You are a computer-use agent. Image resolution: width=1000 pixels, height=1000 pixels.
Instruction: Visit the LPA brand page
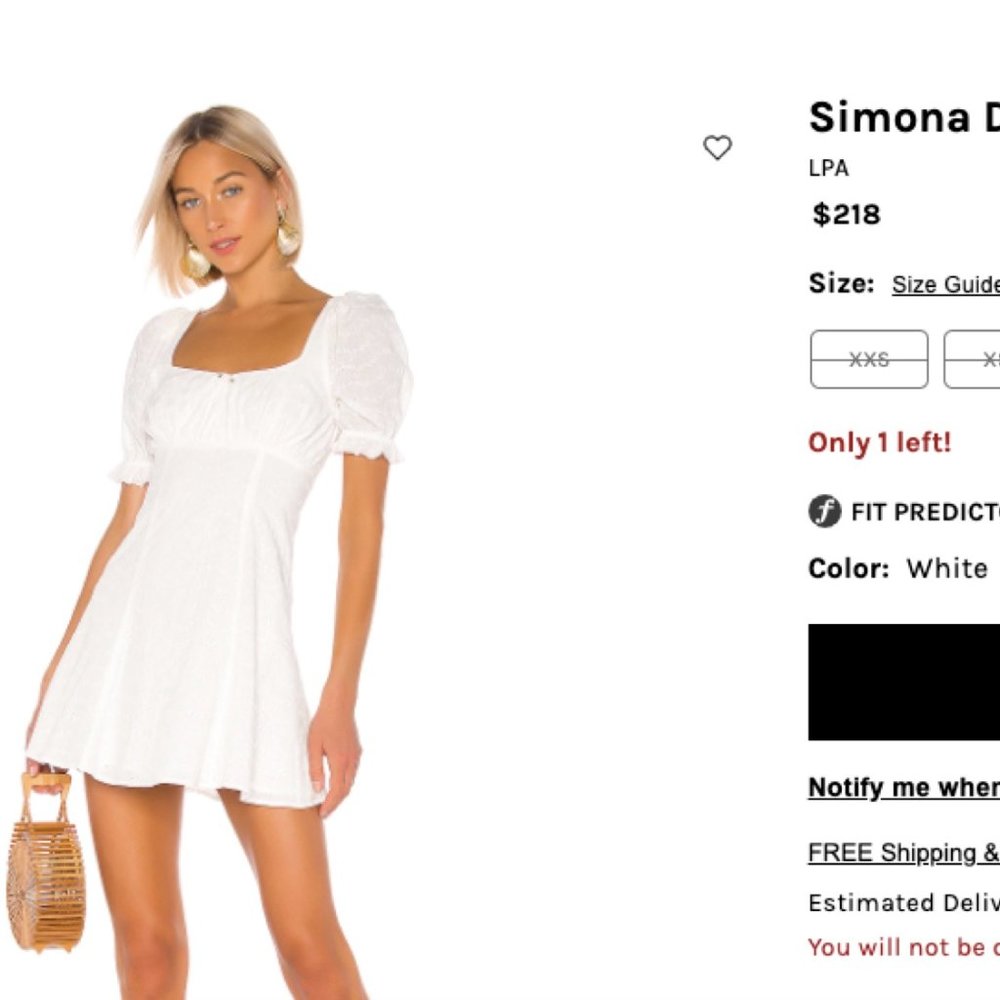coord(827,168)
